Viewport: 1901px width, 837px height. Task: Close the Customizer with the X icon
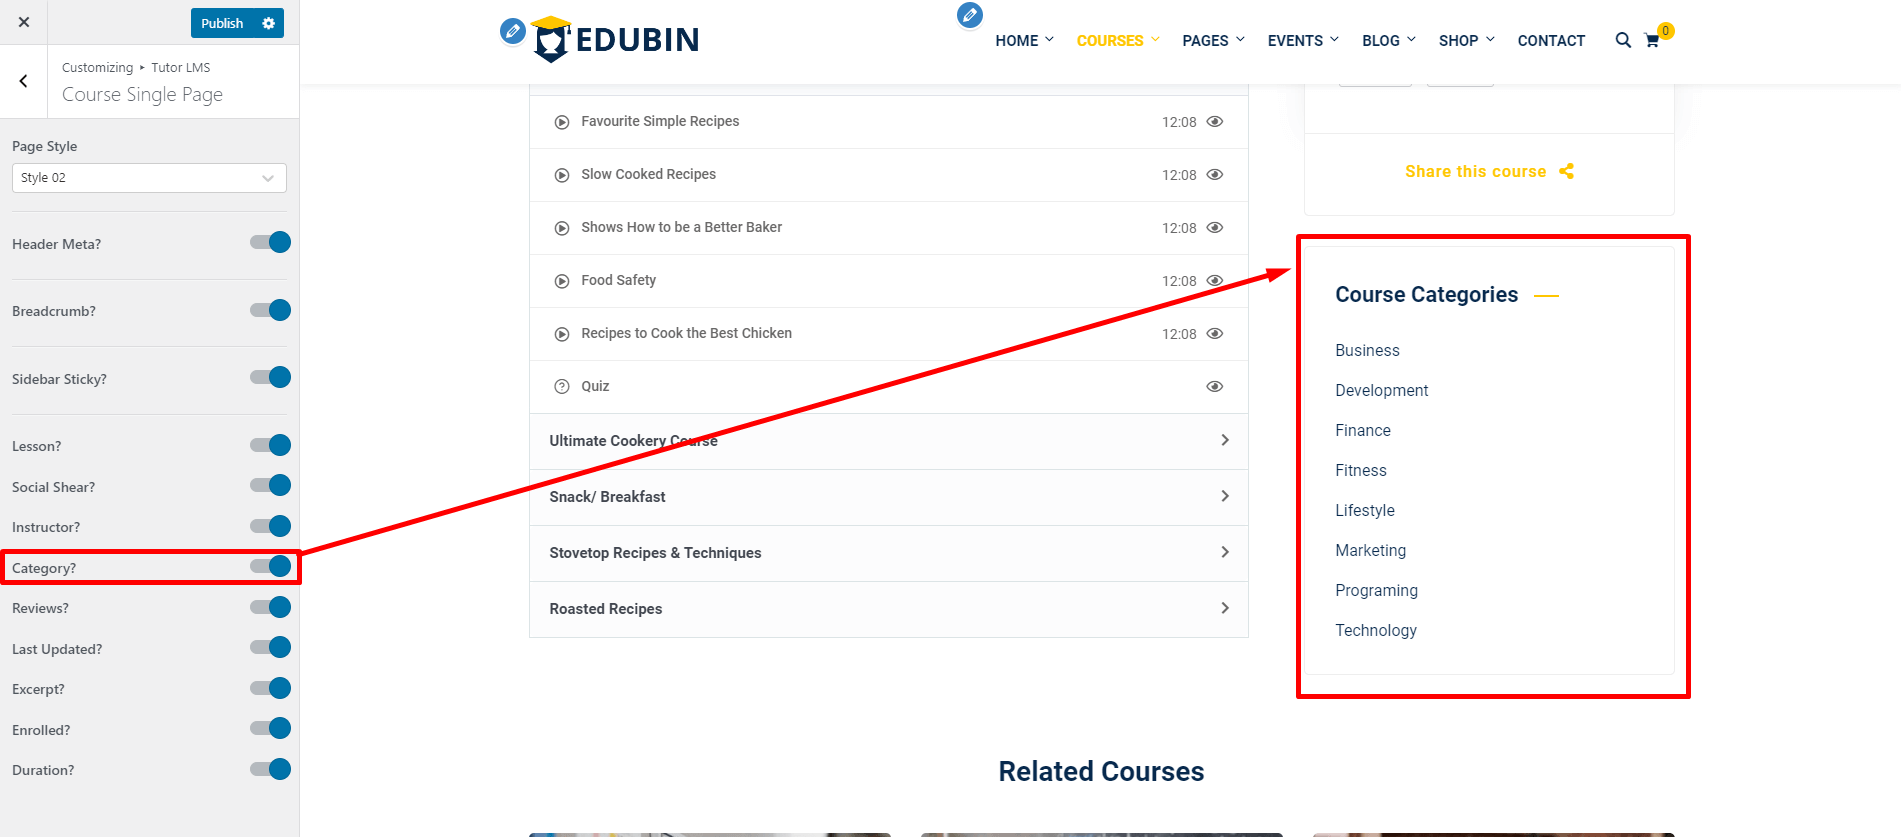click(x=24, y=22)
